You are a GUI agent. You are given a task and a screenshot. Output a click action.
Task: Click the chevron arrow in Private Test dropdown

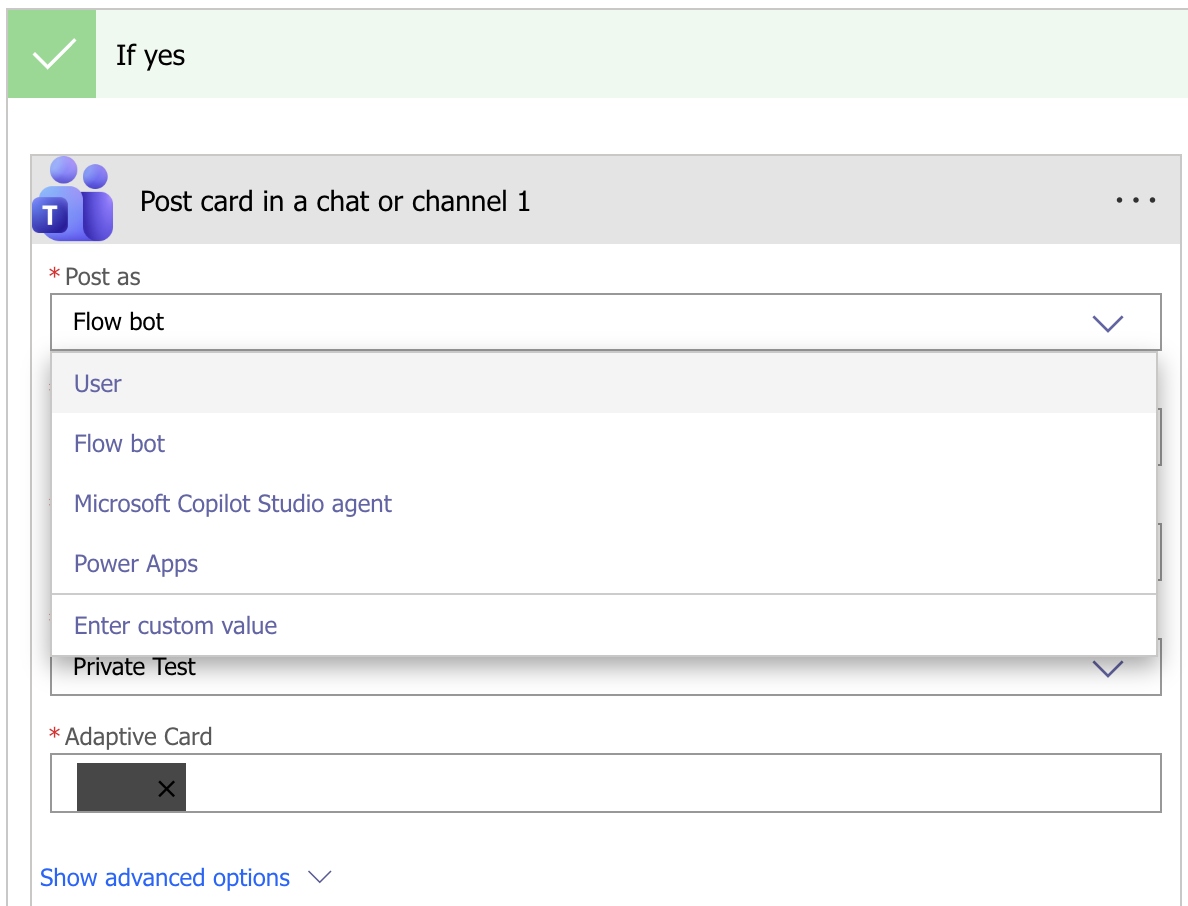[x=1108, y=669]
